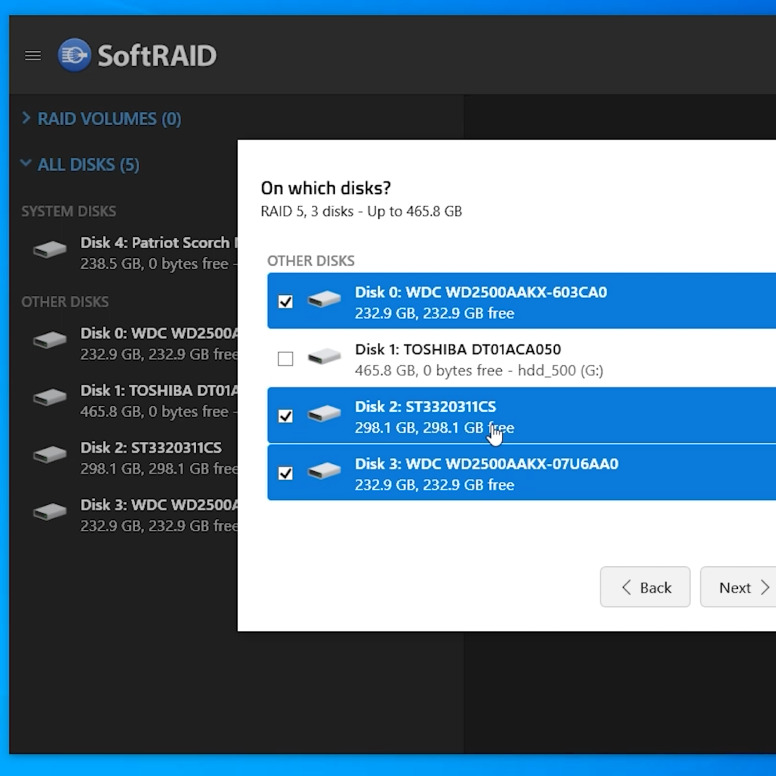This screenshot has height=776, width=776.
Task: Select Disk 1: TOSHIBA in sidebar list
Action: (133, 401)
